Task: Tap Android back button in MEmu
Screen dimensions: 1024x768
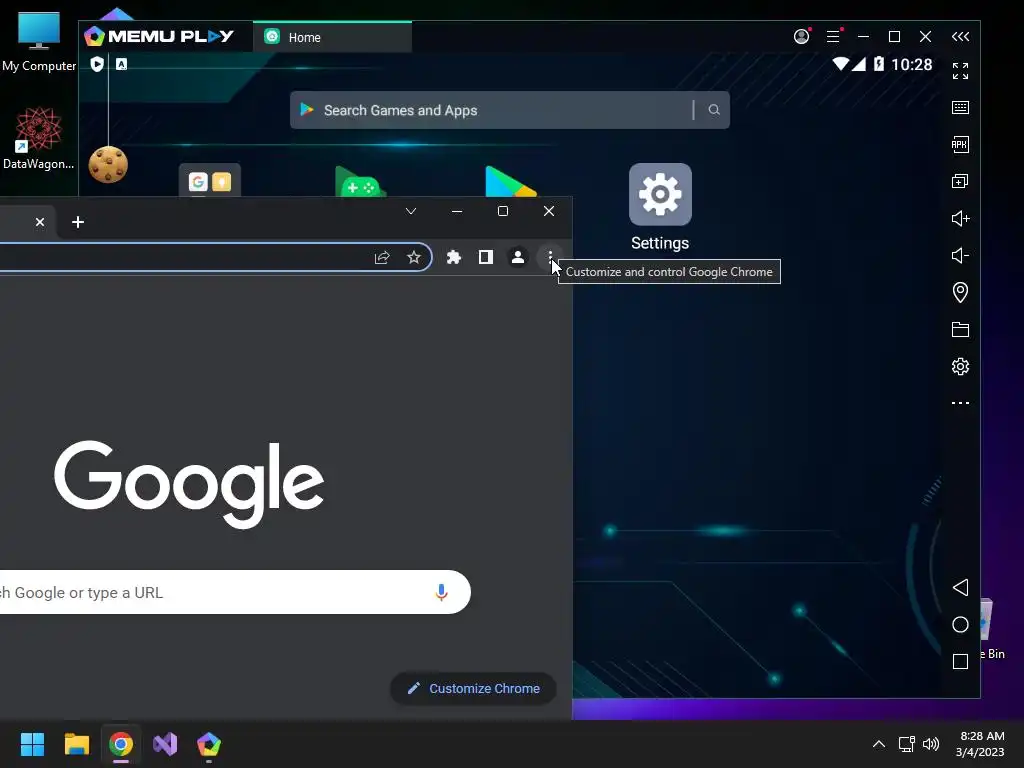Action: [960, 587]
